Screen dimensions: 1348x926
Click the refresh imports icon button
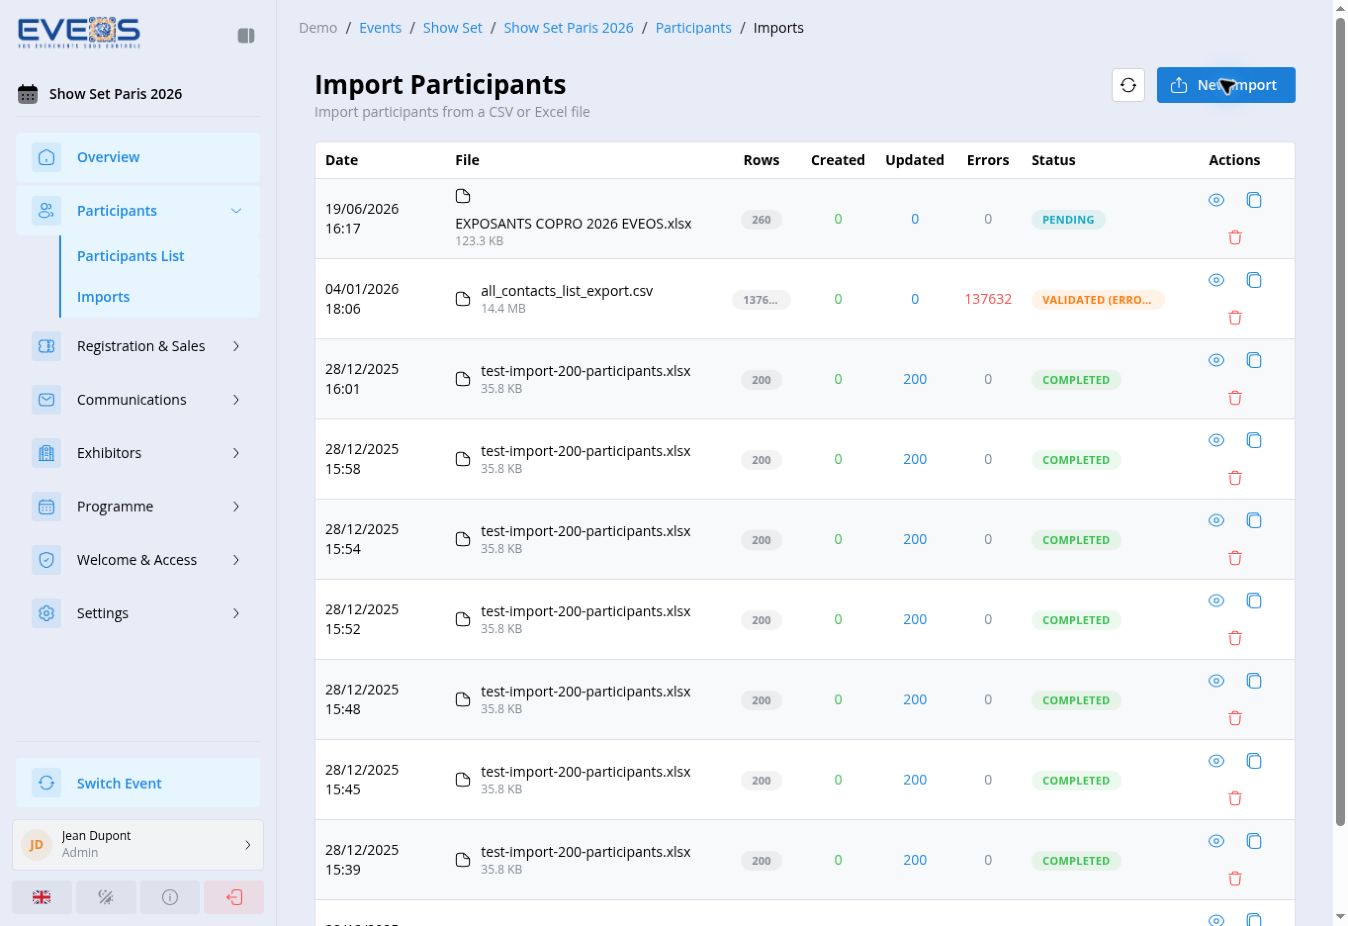[x=1128, y=85]
